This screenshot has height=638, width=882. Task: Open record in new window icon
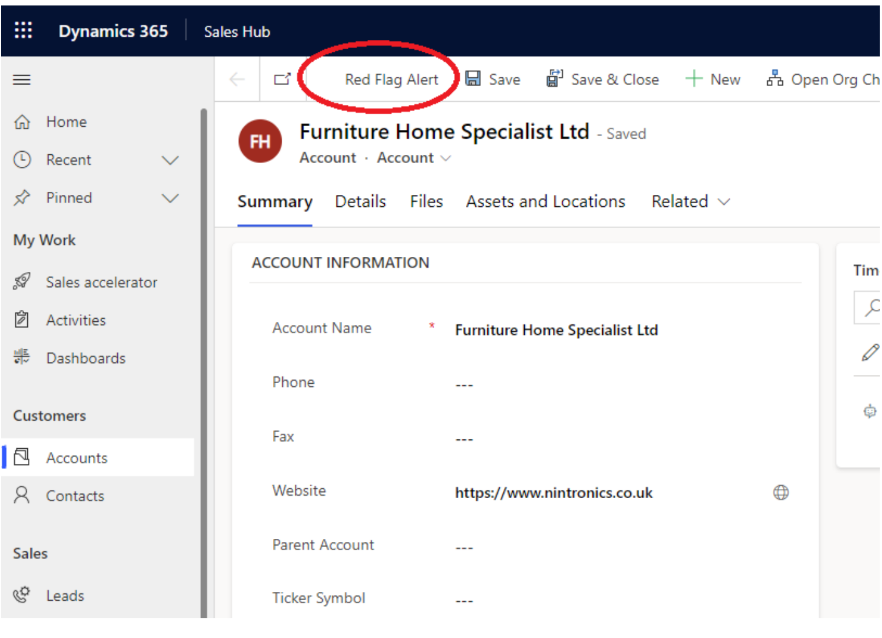(x=282, y=79)
